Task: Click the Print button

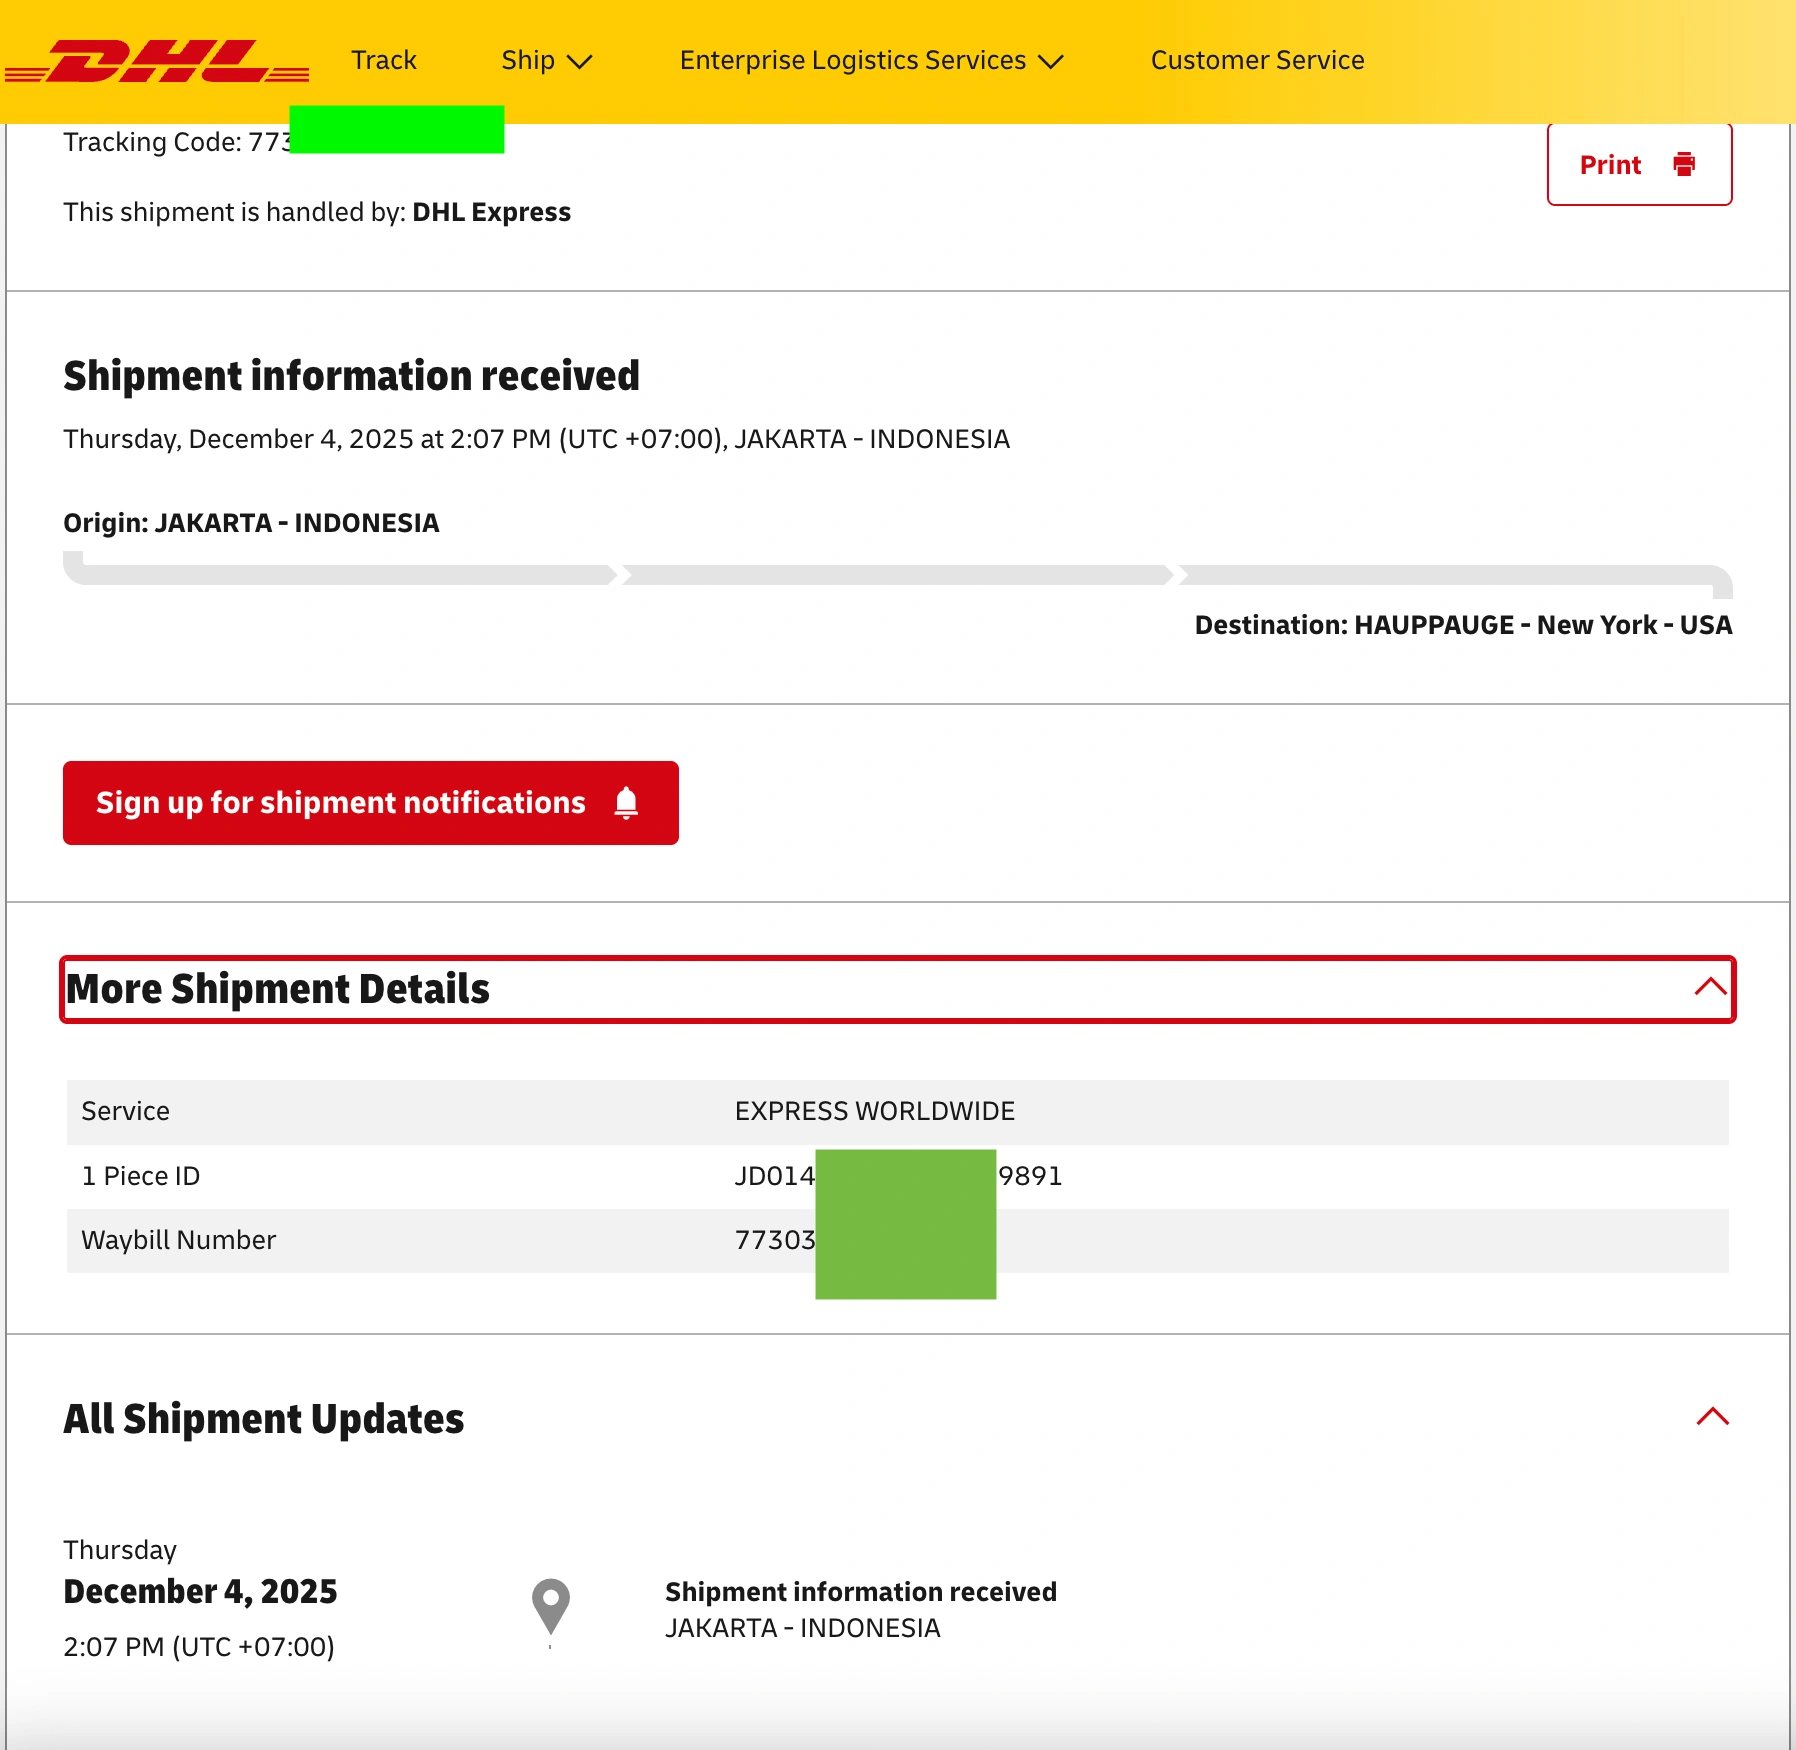Action: pos(1639,164)
